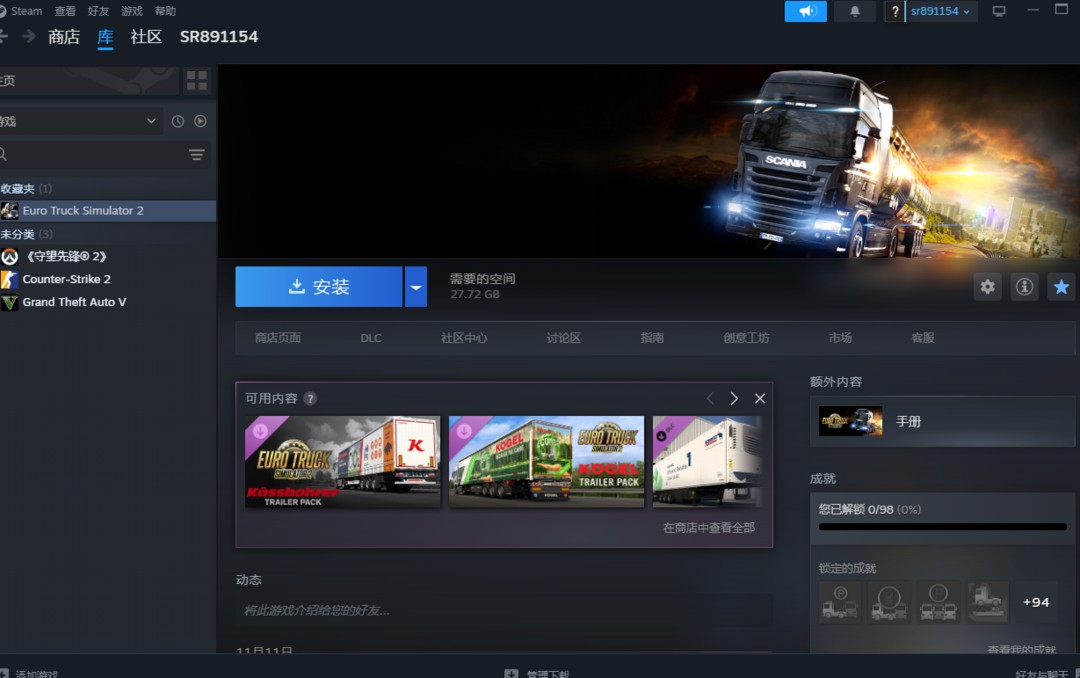Select Grand Theft Auto V in library
This screenshot has width=1080, height=678.
[108, 302]
